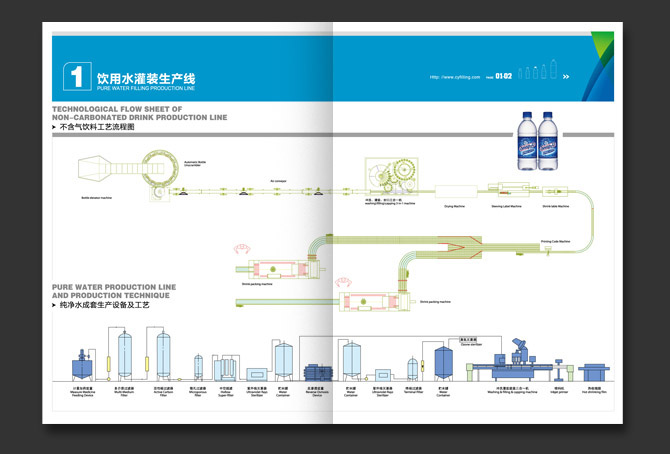
Task: Click the upper red bottle-pack symbol
Action: click(242, 248)
